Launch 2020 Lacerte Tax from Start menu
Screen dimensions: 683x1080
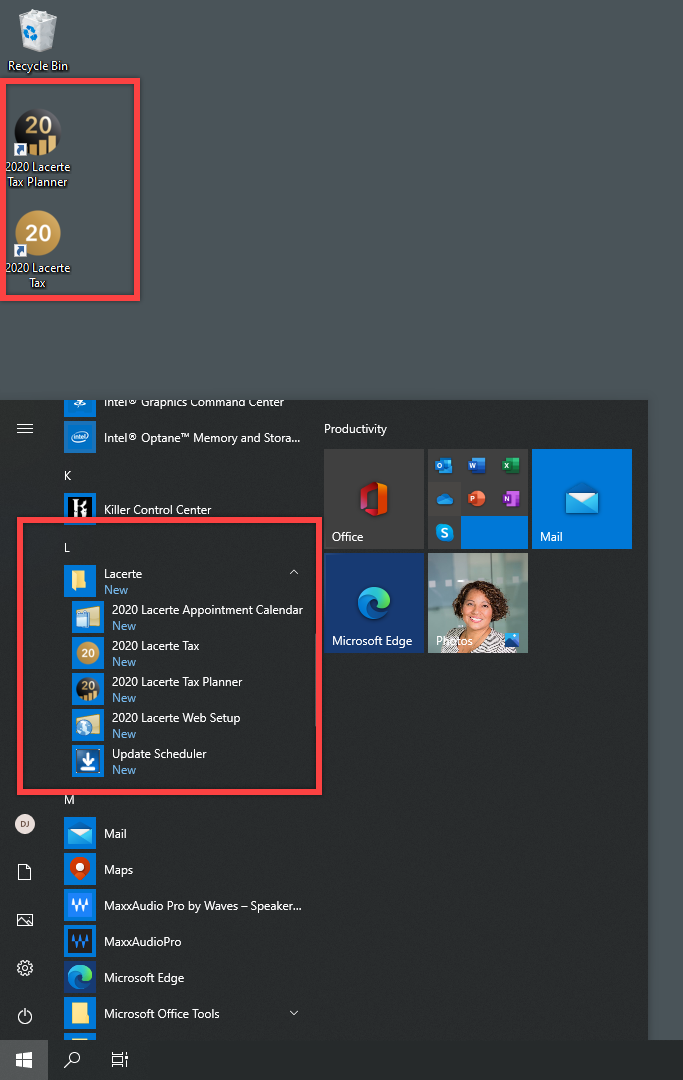point(188,653)
